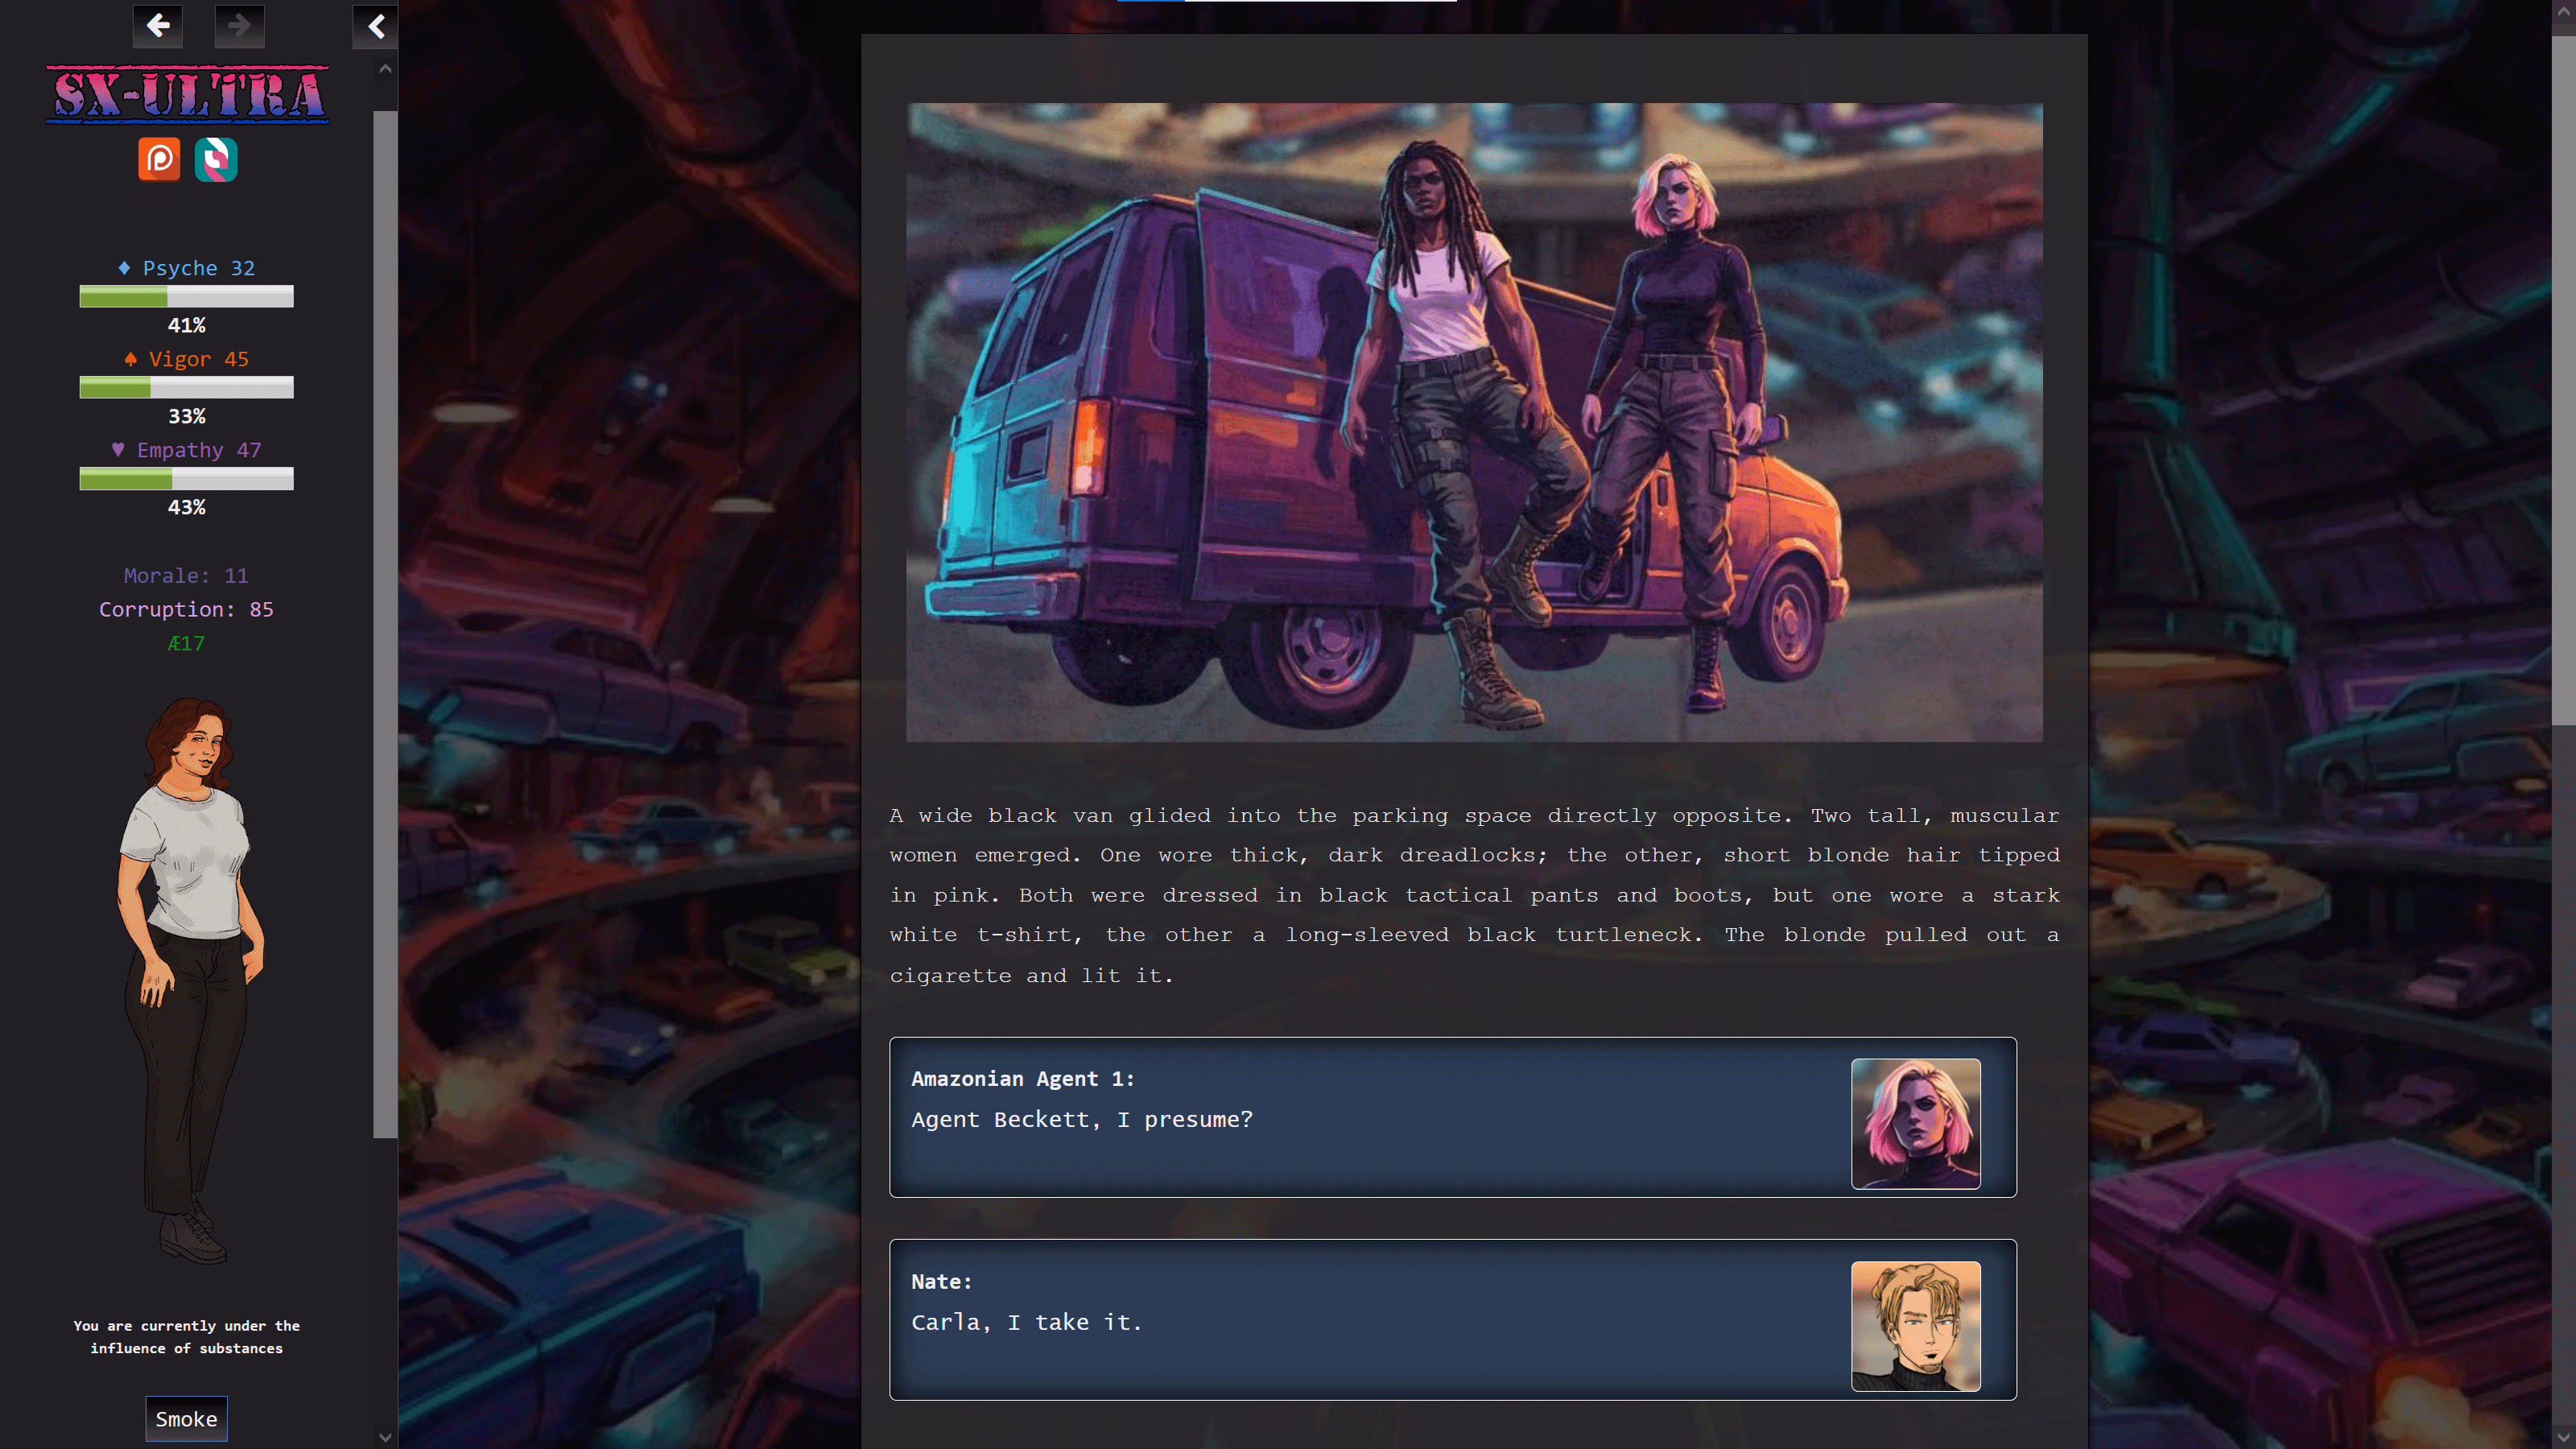Viewport: 2576px width, 1449px height.
Task: Click the grayed-out forward navigation arrow
Action: point(239,26)
